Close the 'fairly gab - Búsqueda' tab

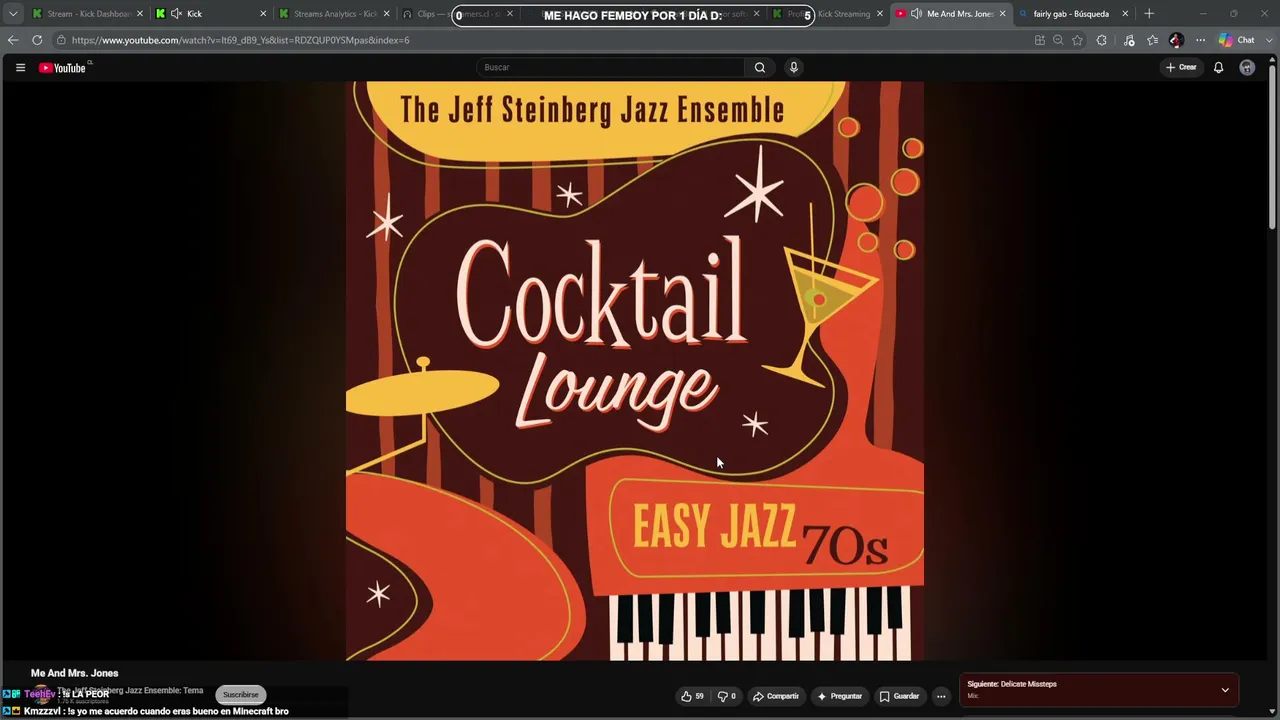[1125, 14]
